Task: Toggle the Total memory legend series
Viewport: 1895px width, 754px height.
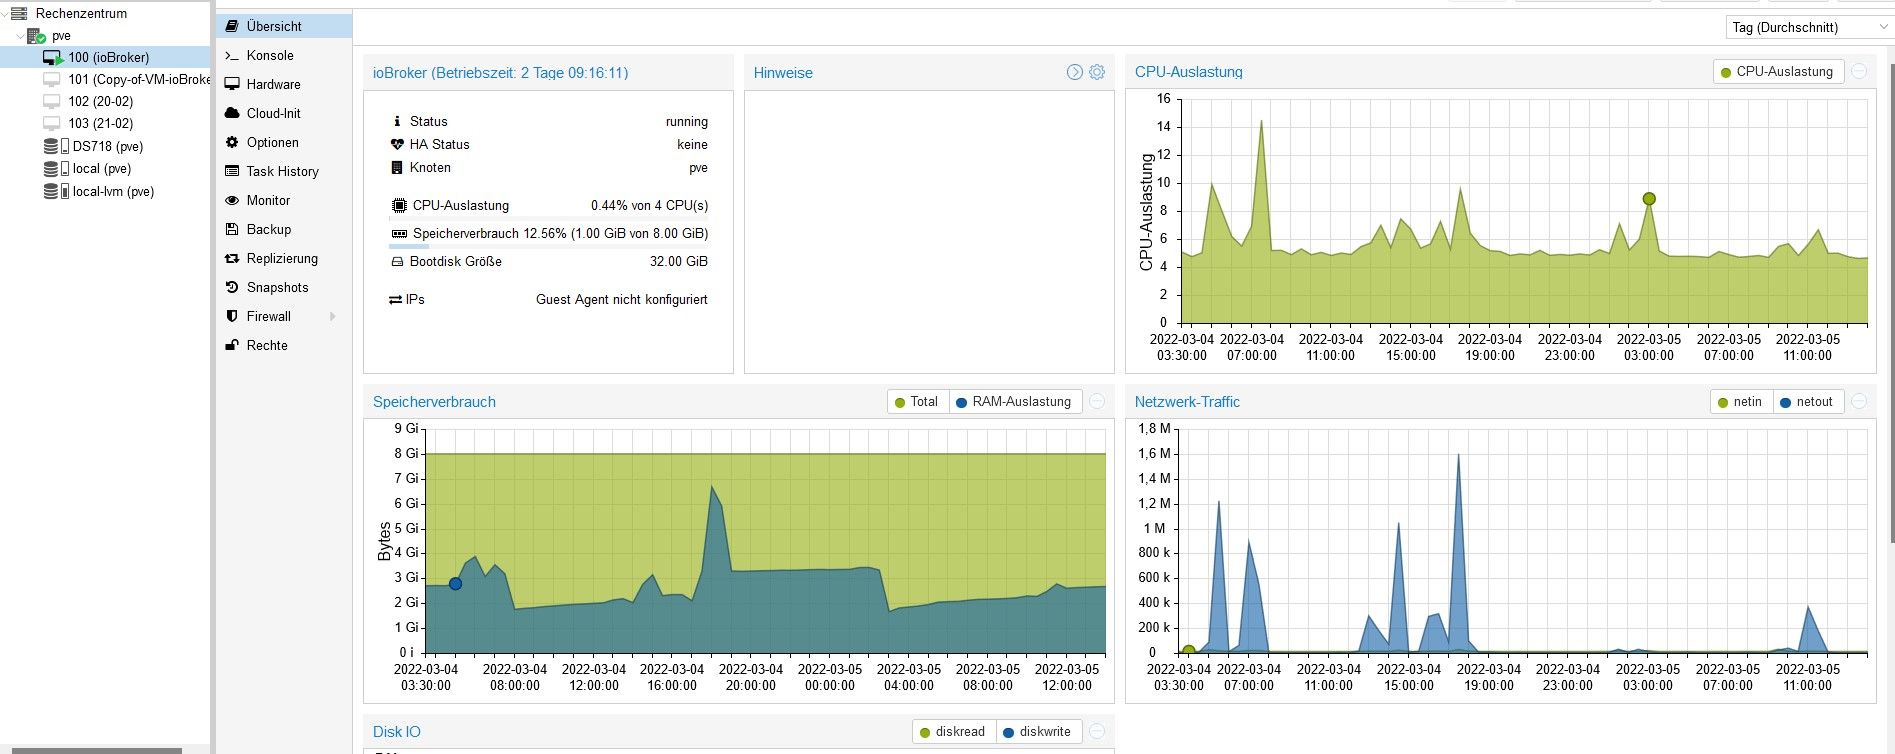Action: (916, 402)
